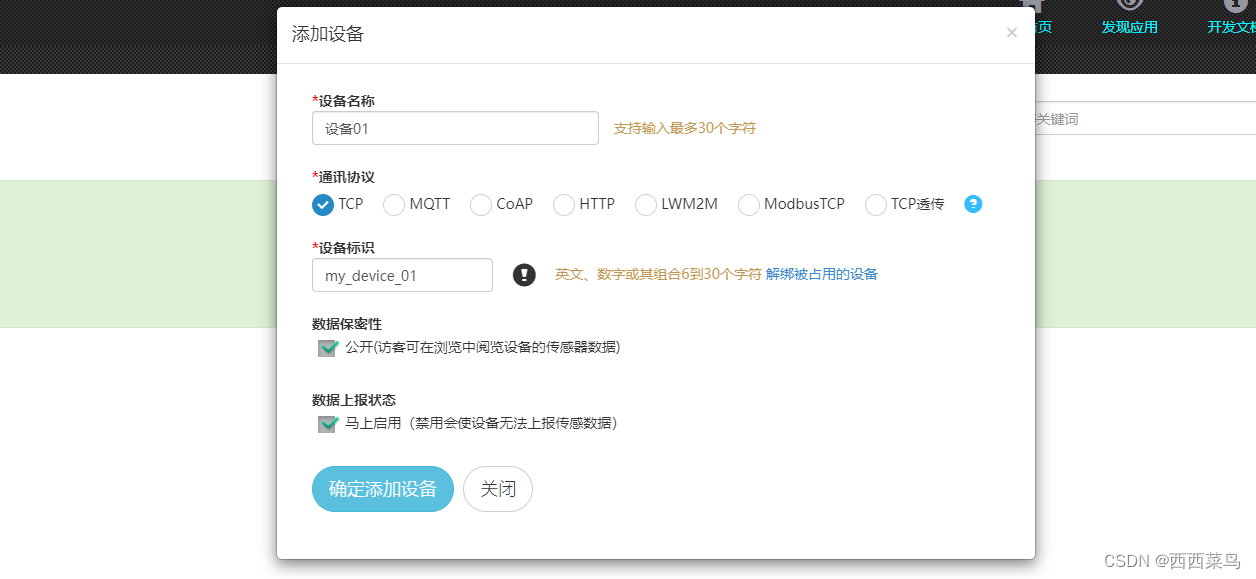The width and height of the screenshot is (1256, 579).
Task: Select LWM2M protocol option
Action: click(646, 204)
